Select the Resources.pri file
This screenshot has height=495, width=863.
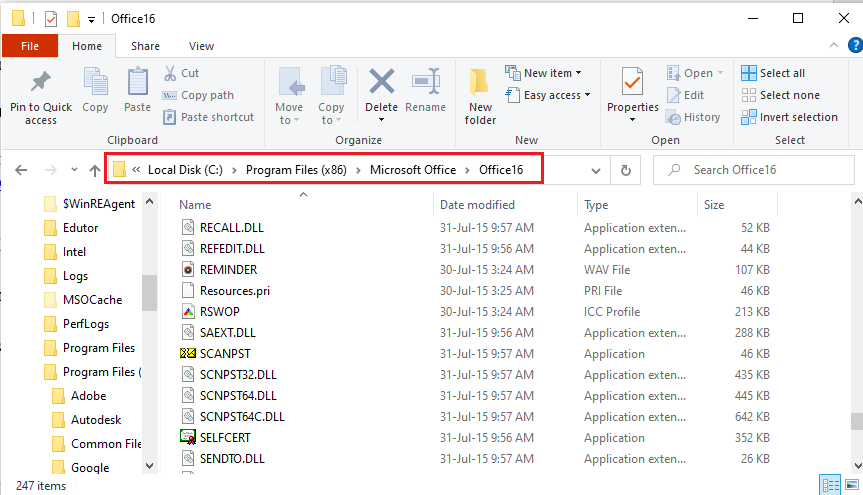coord(234,291)
